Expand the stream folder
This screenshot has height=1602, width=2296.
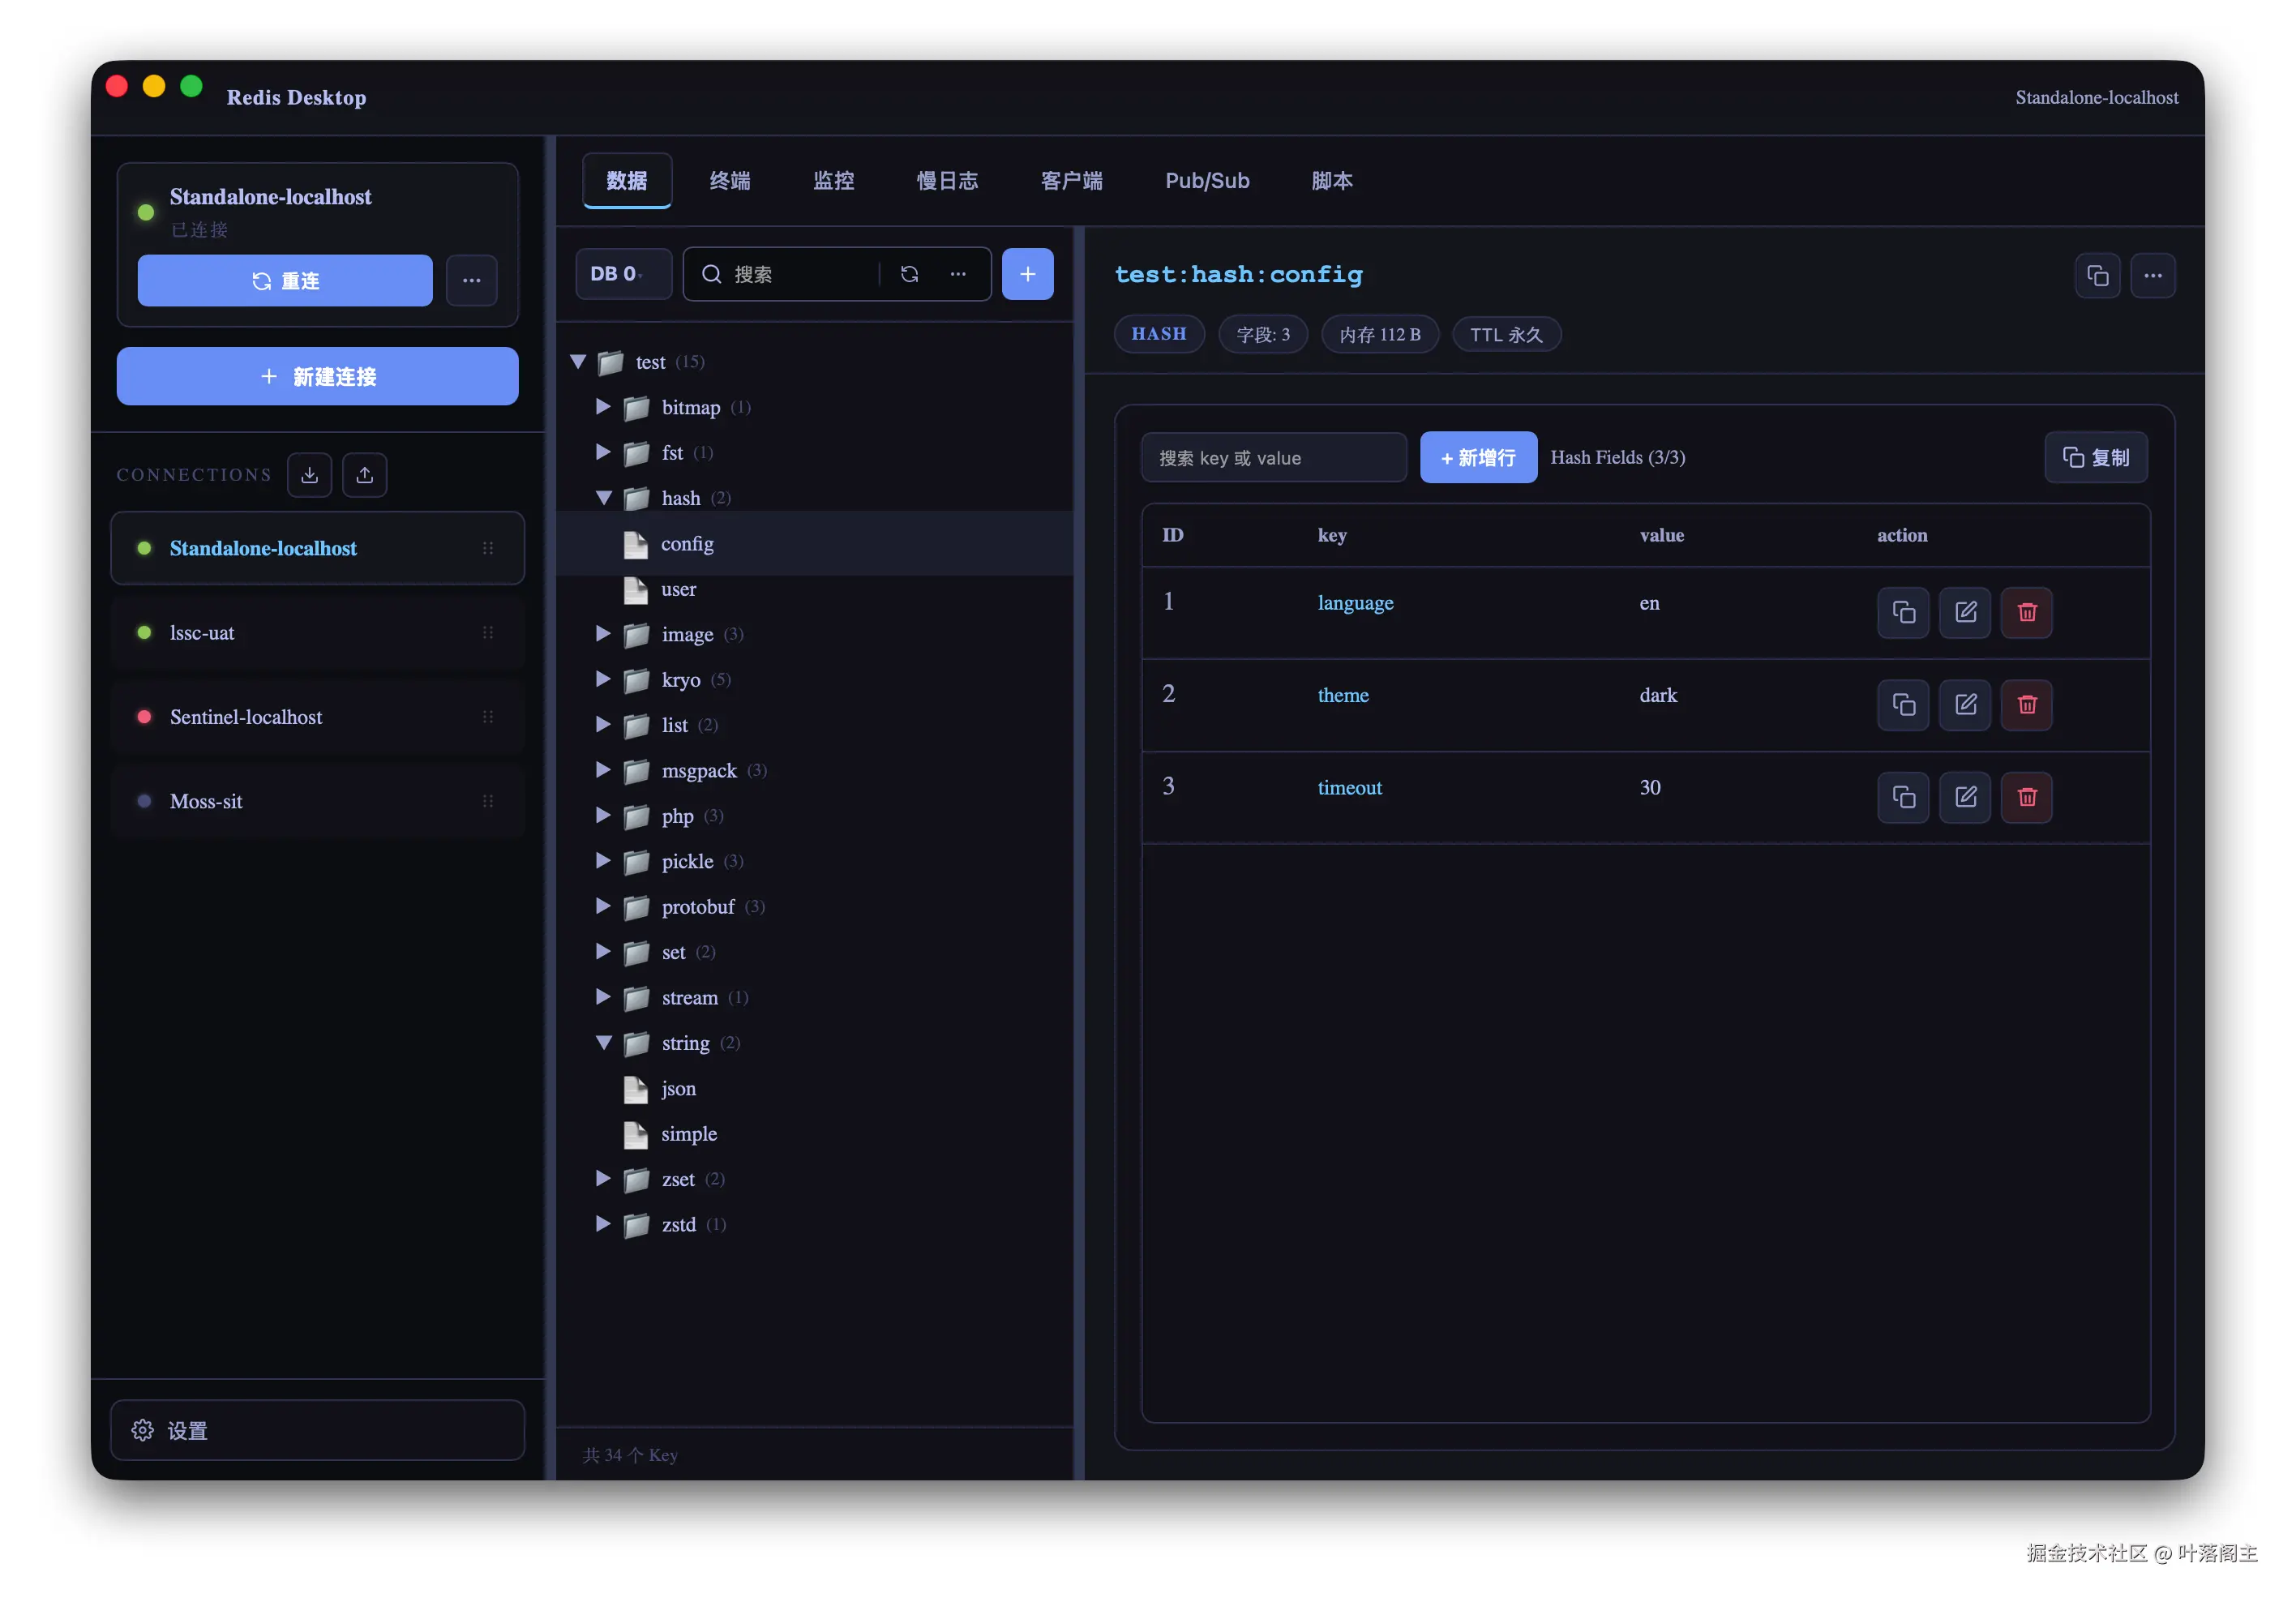click(x=603, y=997)
